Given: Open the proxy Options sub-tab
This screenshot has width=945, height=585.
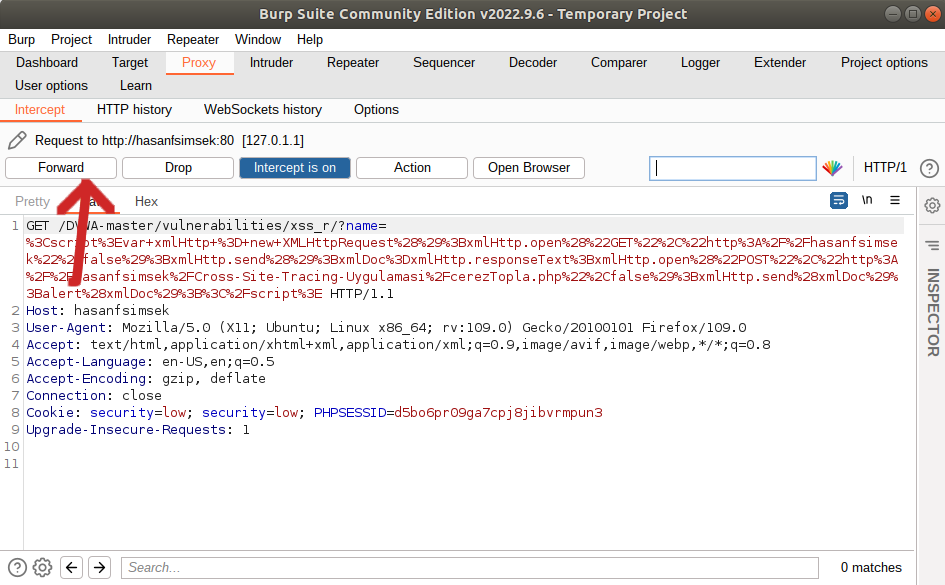Looking at the screenshot, I should pyautogui.click(x=376, y=110).
